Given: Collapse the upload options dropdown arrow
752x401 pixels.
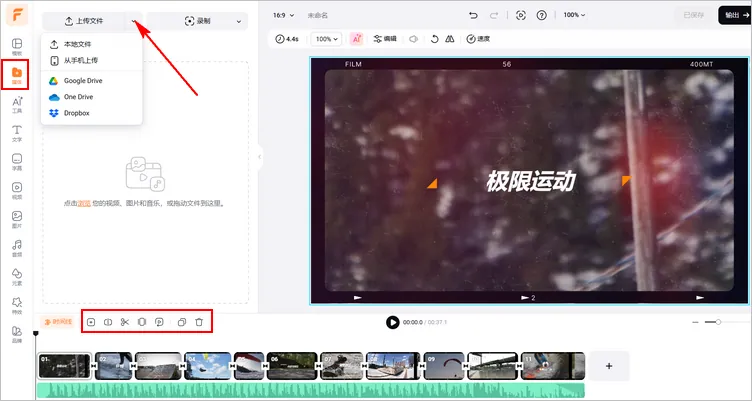Looking at the screenshot, I should pos(134,21).
